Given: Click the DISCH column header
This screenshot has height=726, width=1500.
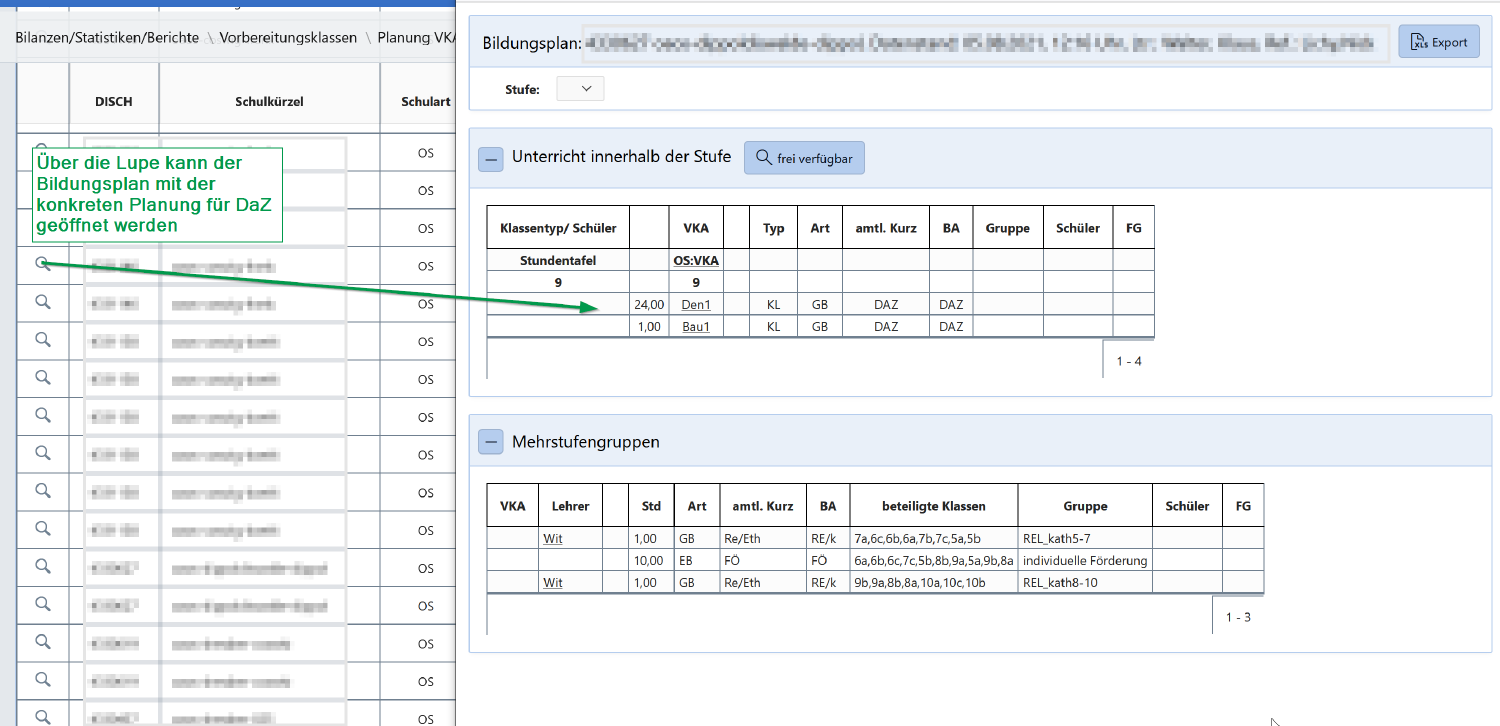Looking at the screenshot, I should (x=113, y=102).
